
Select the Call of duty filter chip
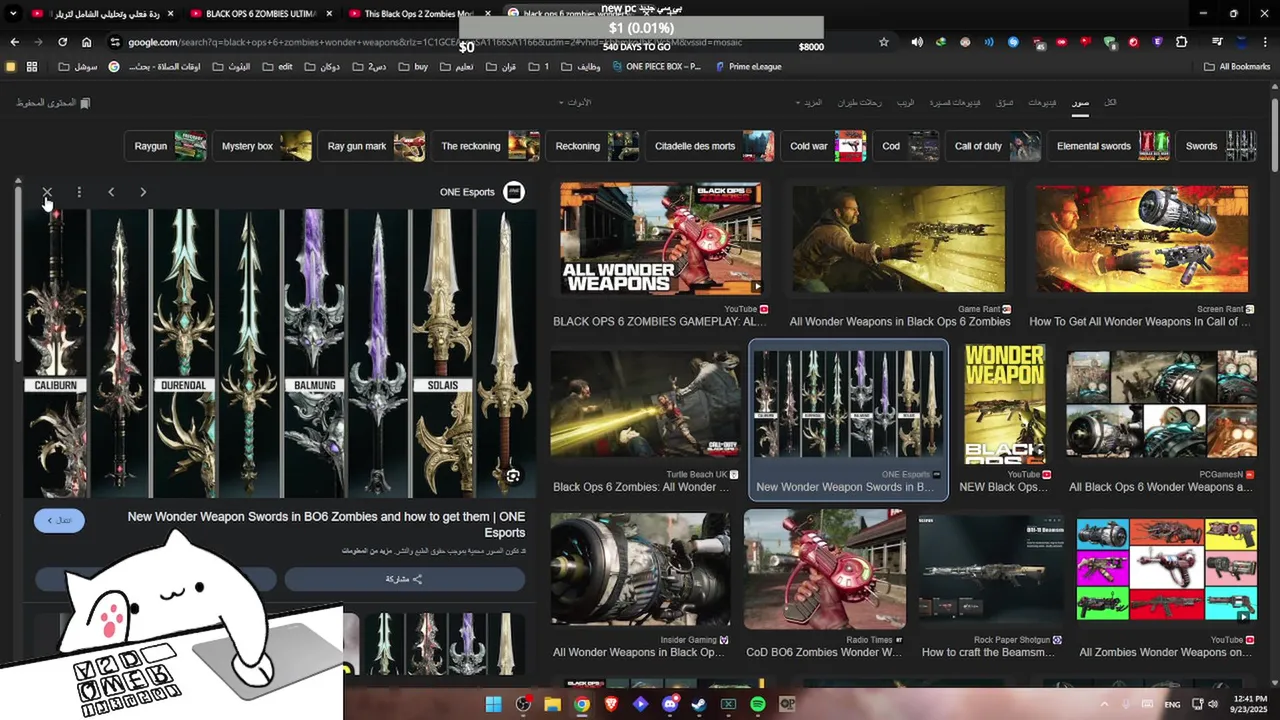[x=994, y=146]
